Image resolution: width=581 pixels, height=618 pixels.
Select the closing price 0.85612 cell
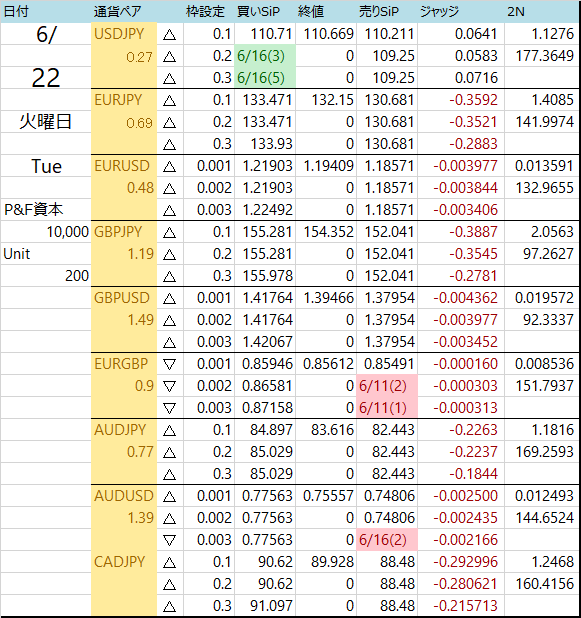click(x=326, y=364)
